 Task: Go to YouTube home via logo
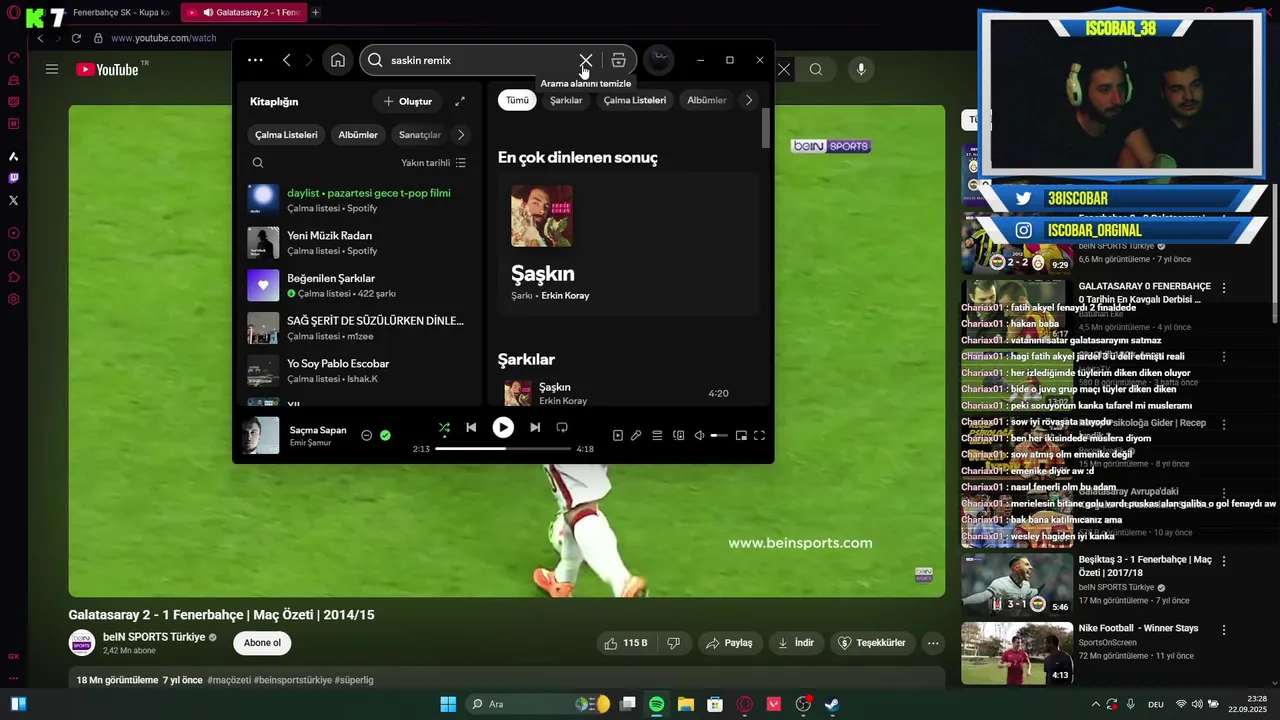(108, 69)
